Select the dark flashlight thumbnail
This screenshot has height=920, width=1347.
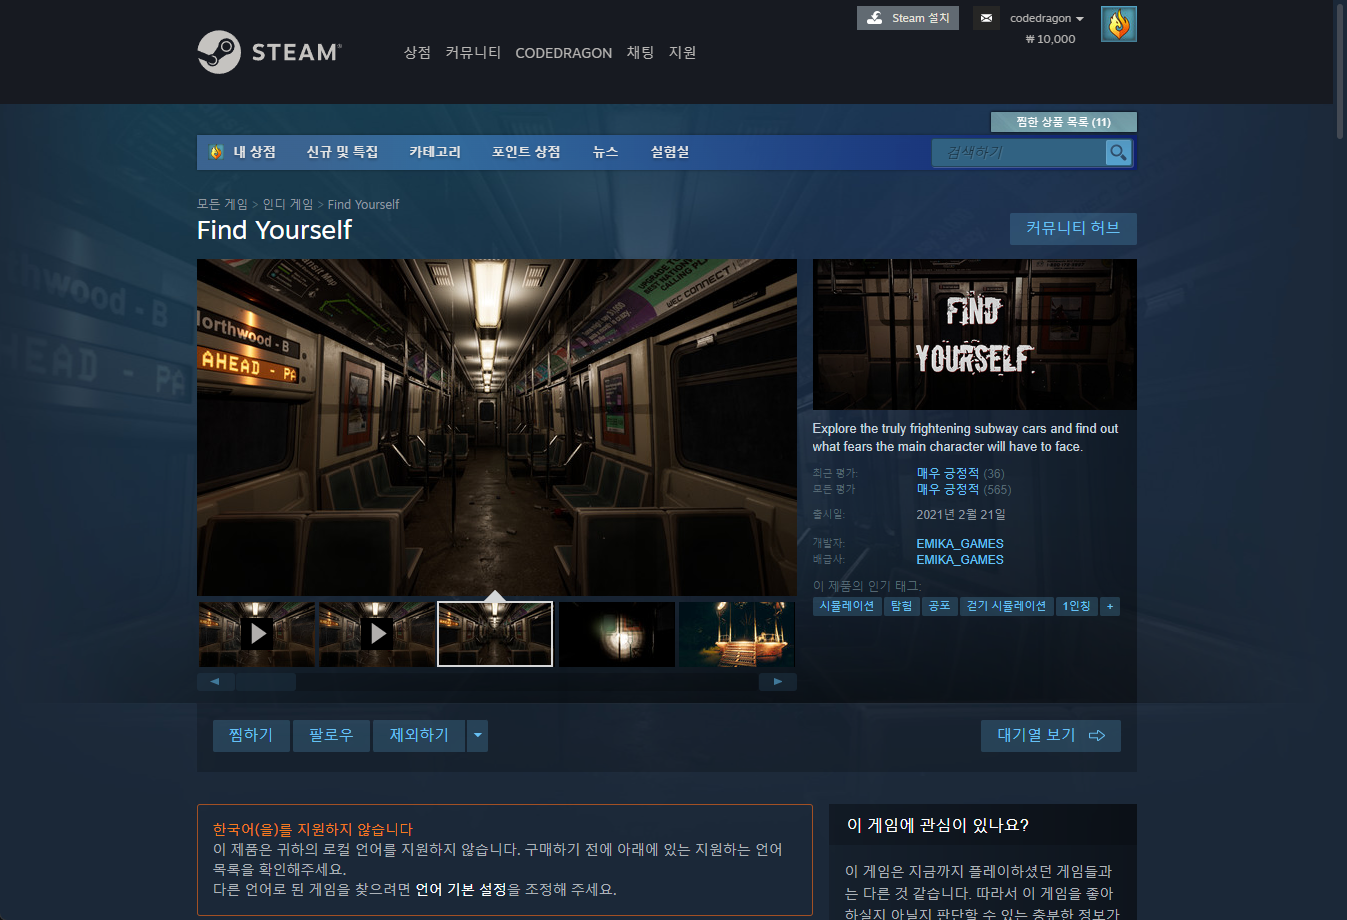617,634
